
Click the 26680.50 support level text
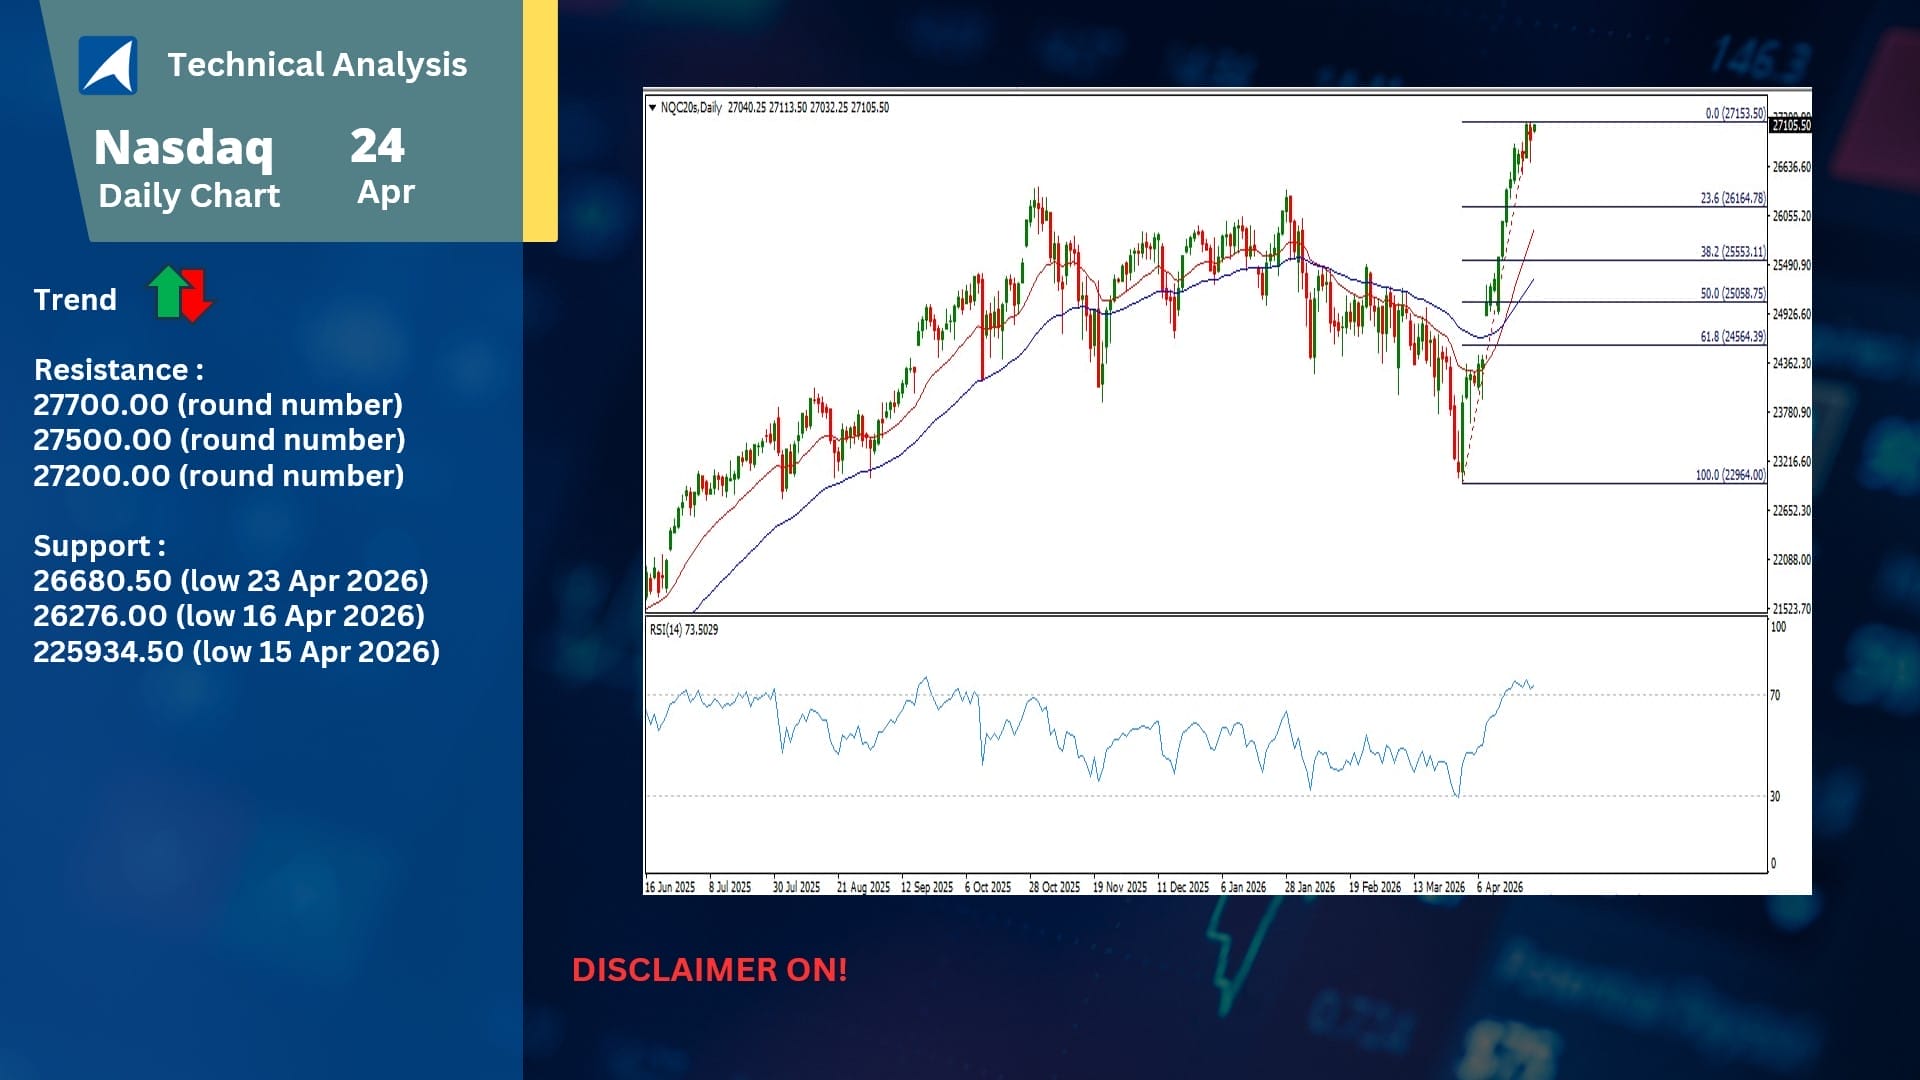pyautogui.click(x=230, y=581)
